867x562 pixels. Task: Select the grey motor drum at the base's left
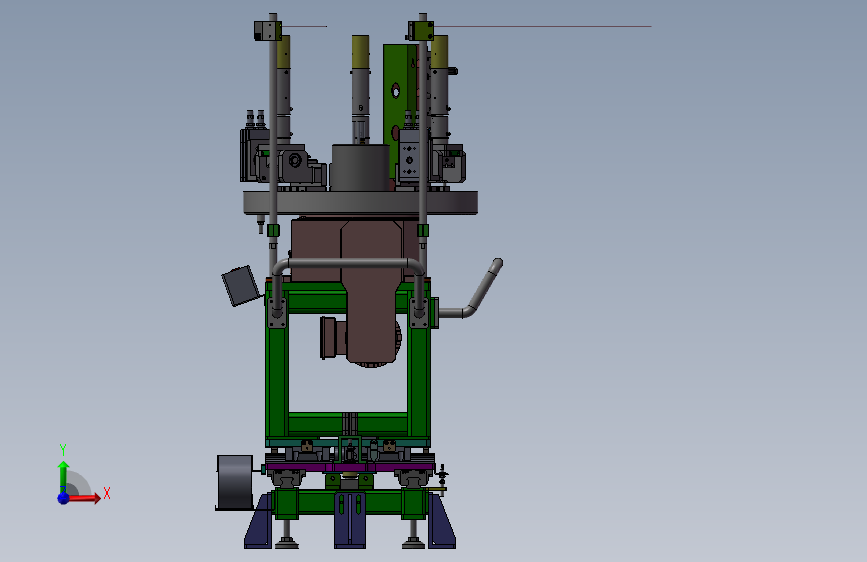[234, 482]
